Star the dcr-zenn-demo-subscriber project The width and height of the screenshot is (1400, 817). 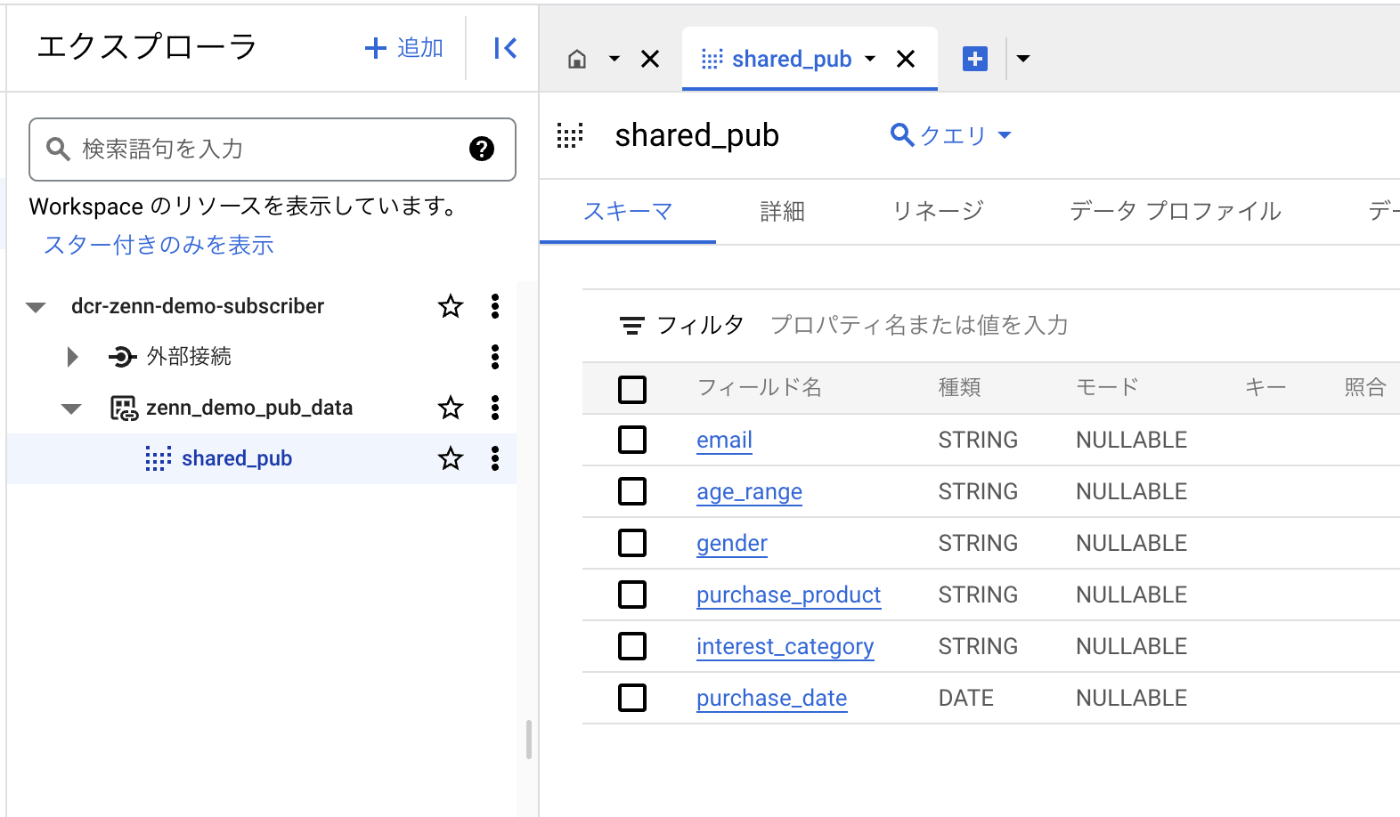pos(451,307)
